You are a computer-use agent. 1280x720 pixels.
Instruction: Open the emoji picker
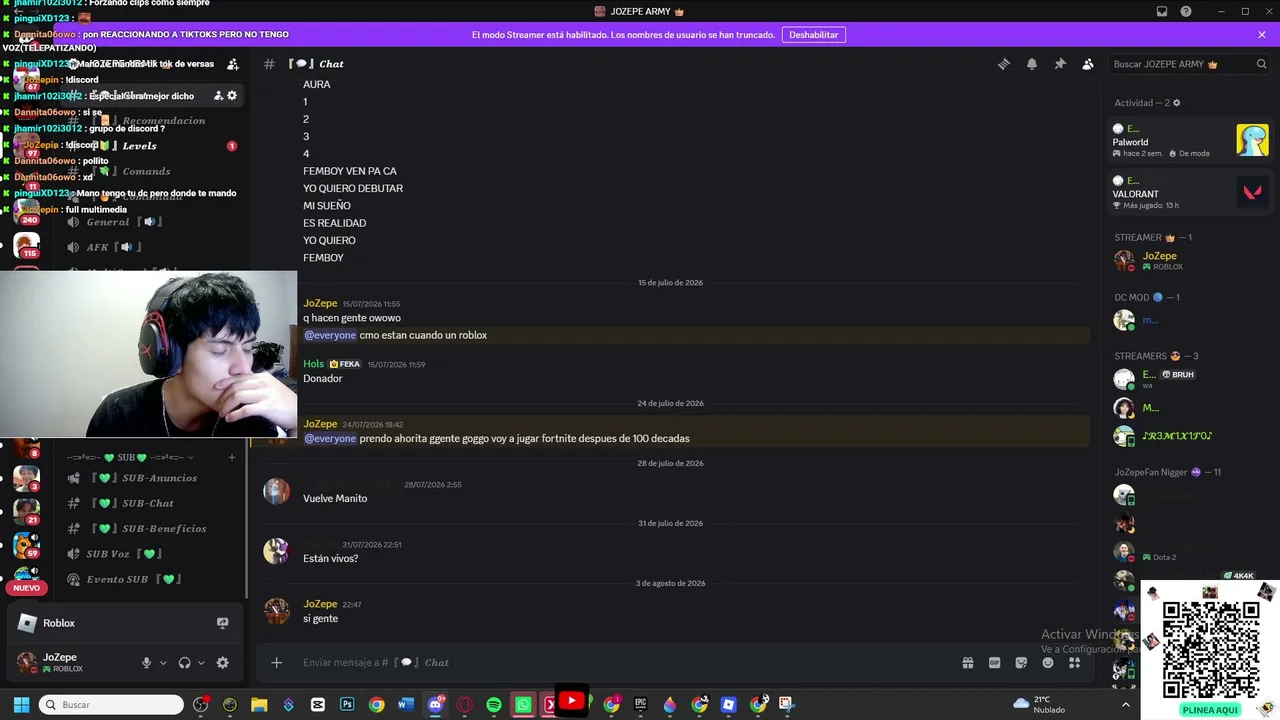1048,662
